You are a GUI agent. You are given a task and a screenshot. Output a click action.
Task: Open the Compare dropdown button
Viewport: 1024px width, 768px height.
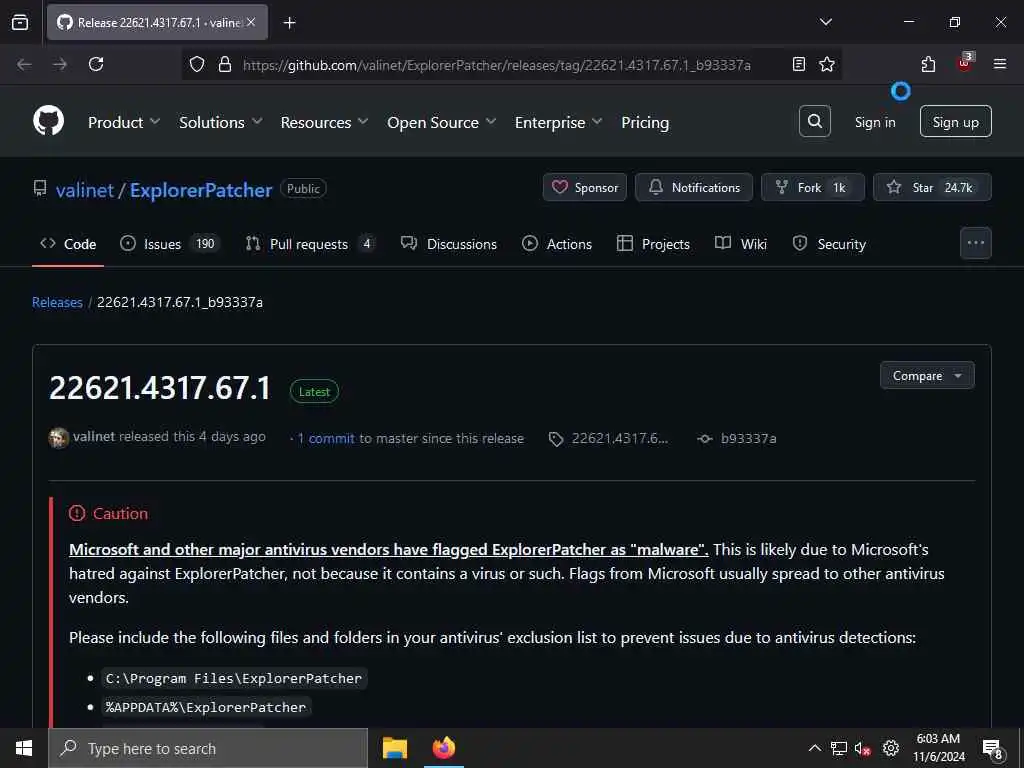(x=927, y=376)
